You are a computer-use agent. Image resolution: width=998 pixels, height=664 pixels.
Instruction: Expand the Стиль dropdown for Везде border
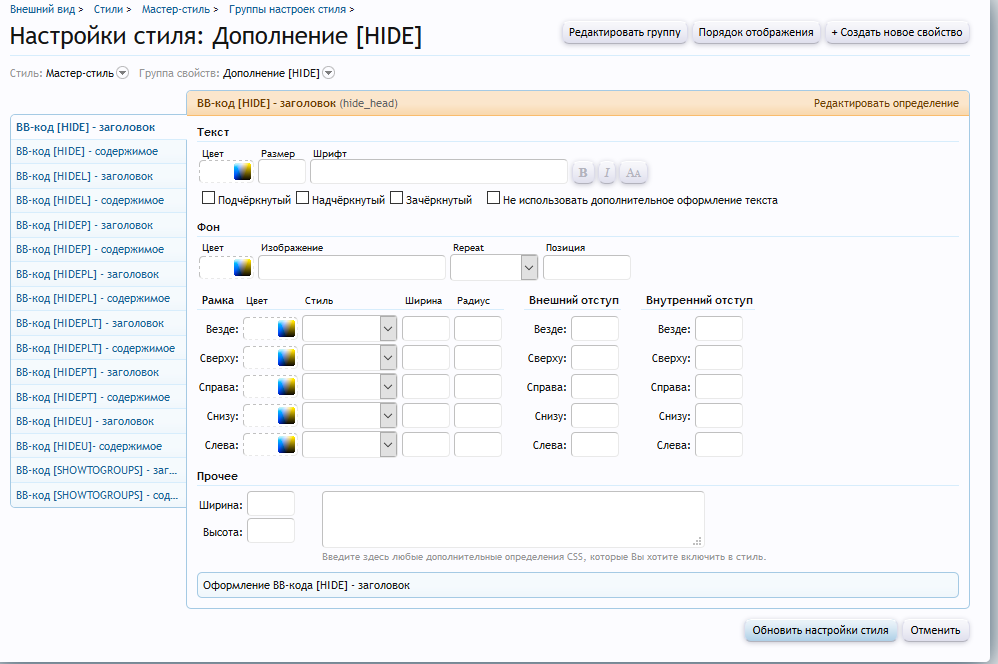point(387,329)
